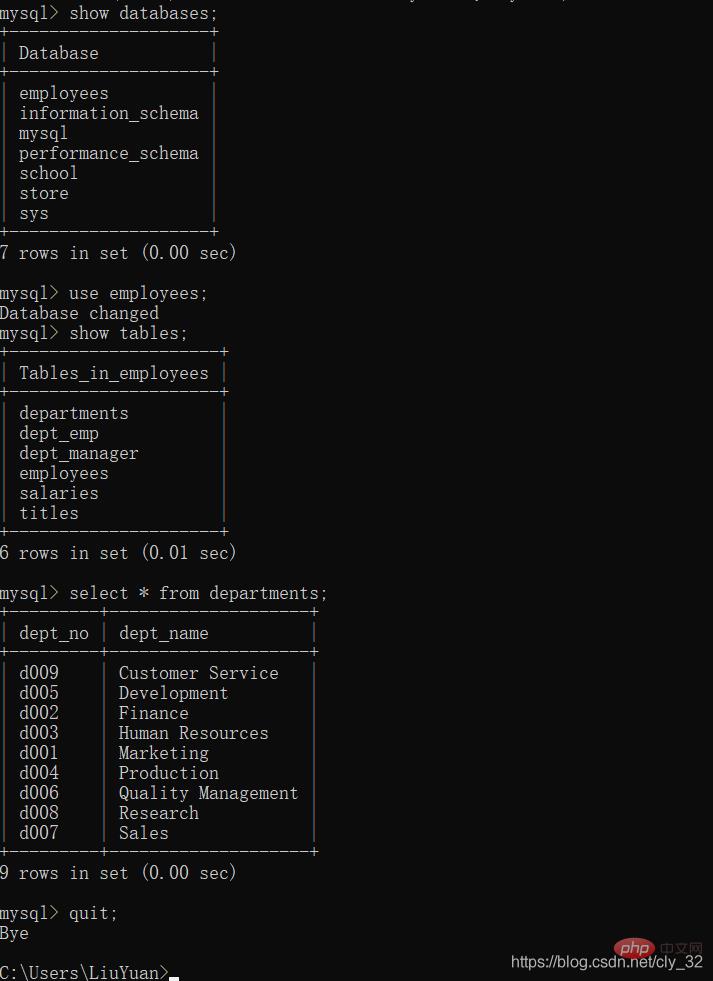Click the php logo watermark
The height and width of the screenshot is (981, 713).
pyautogui.click(x=632, y=947)
